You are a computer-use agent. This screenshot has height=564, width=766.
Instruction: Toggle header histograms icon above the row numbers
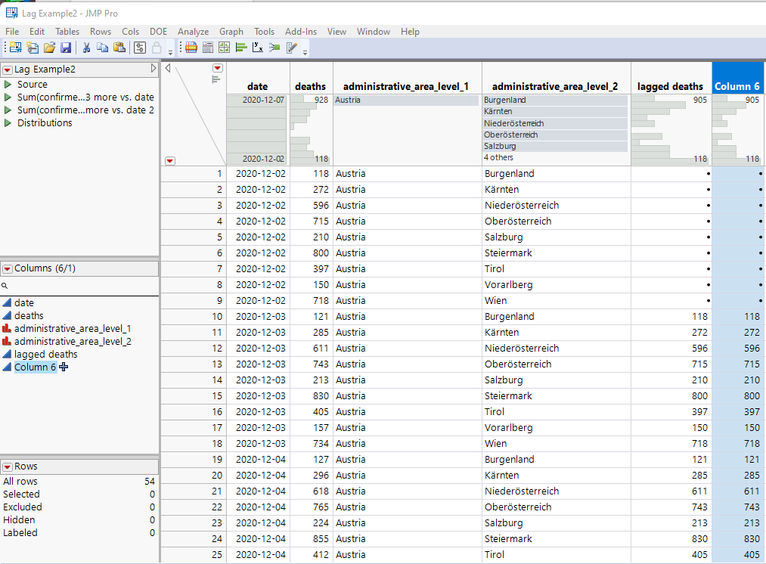(217, 78)
